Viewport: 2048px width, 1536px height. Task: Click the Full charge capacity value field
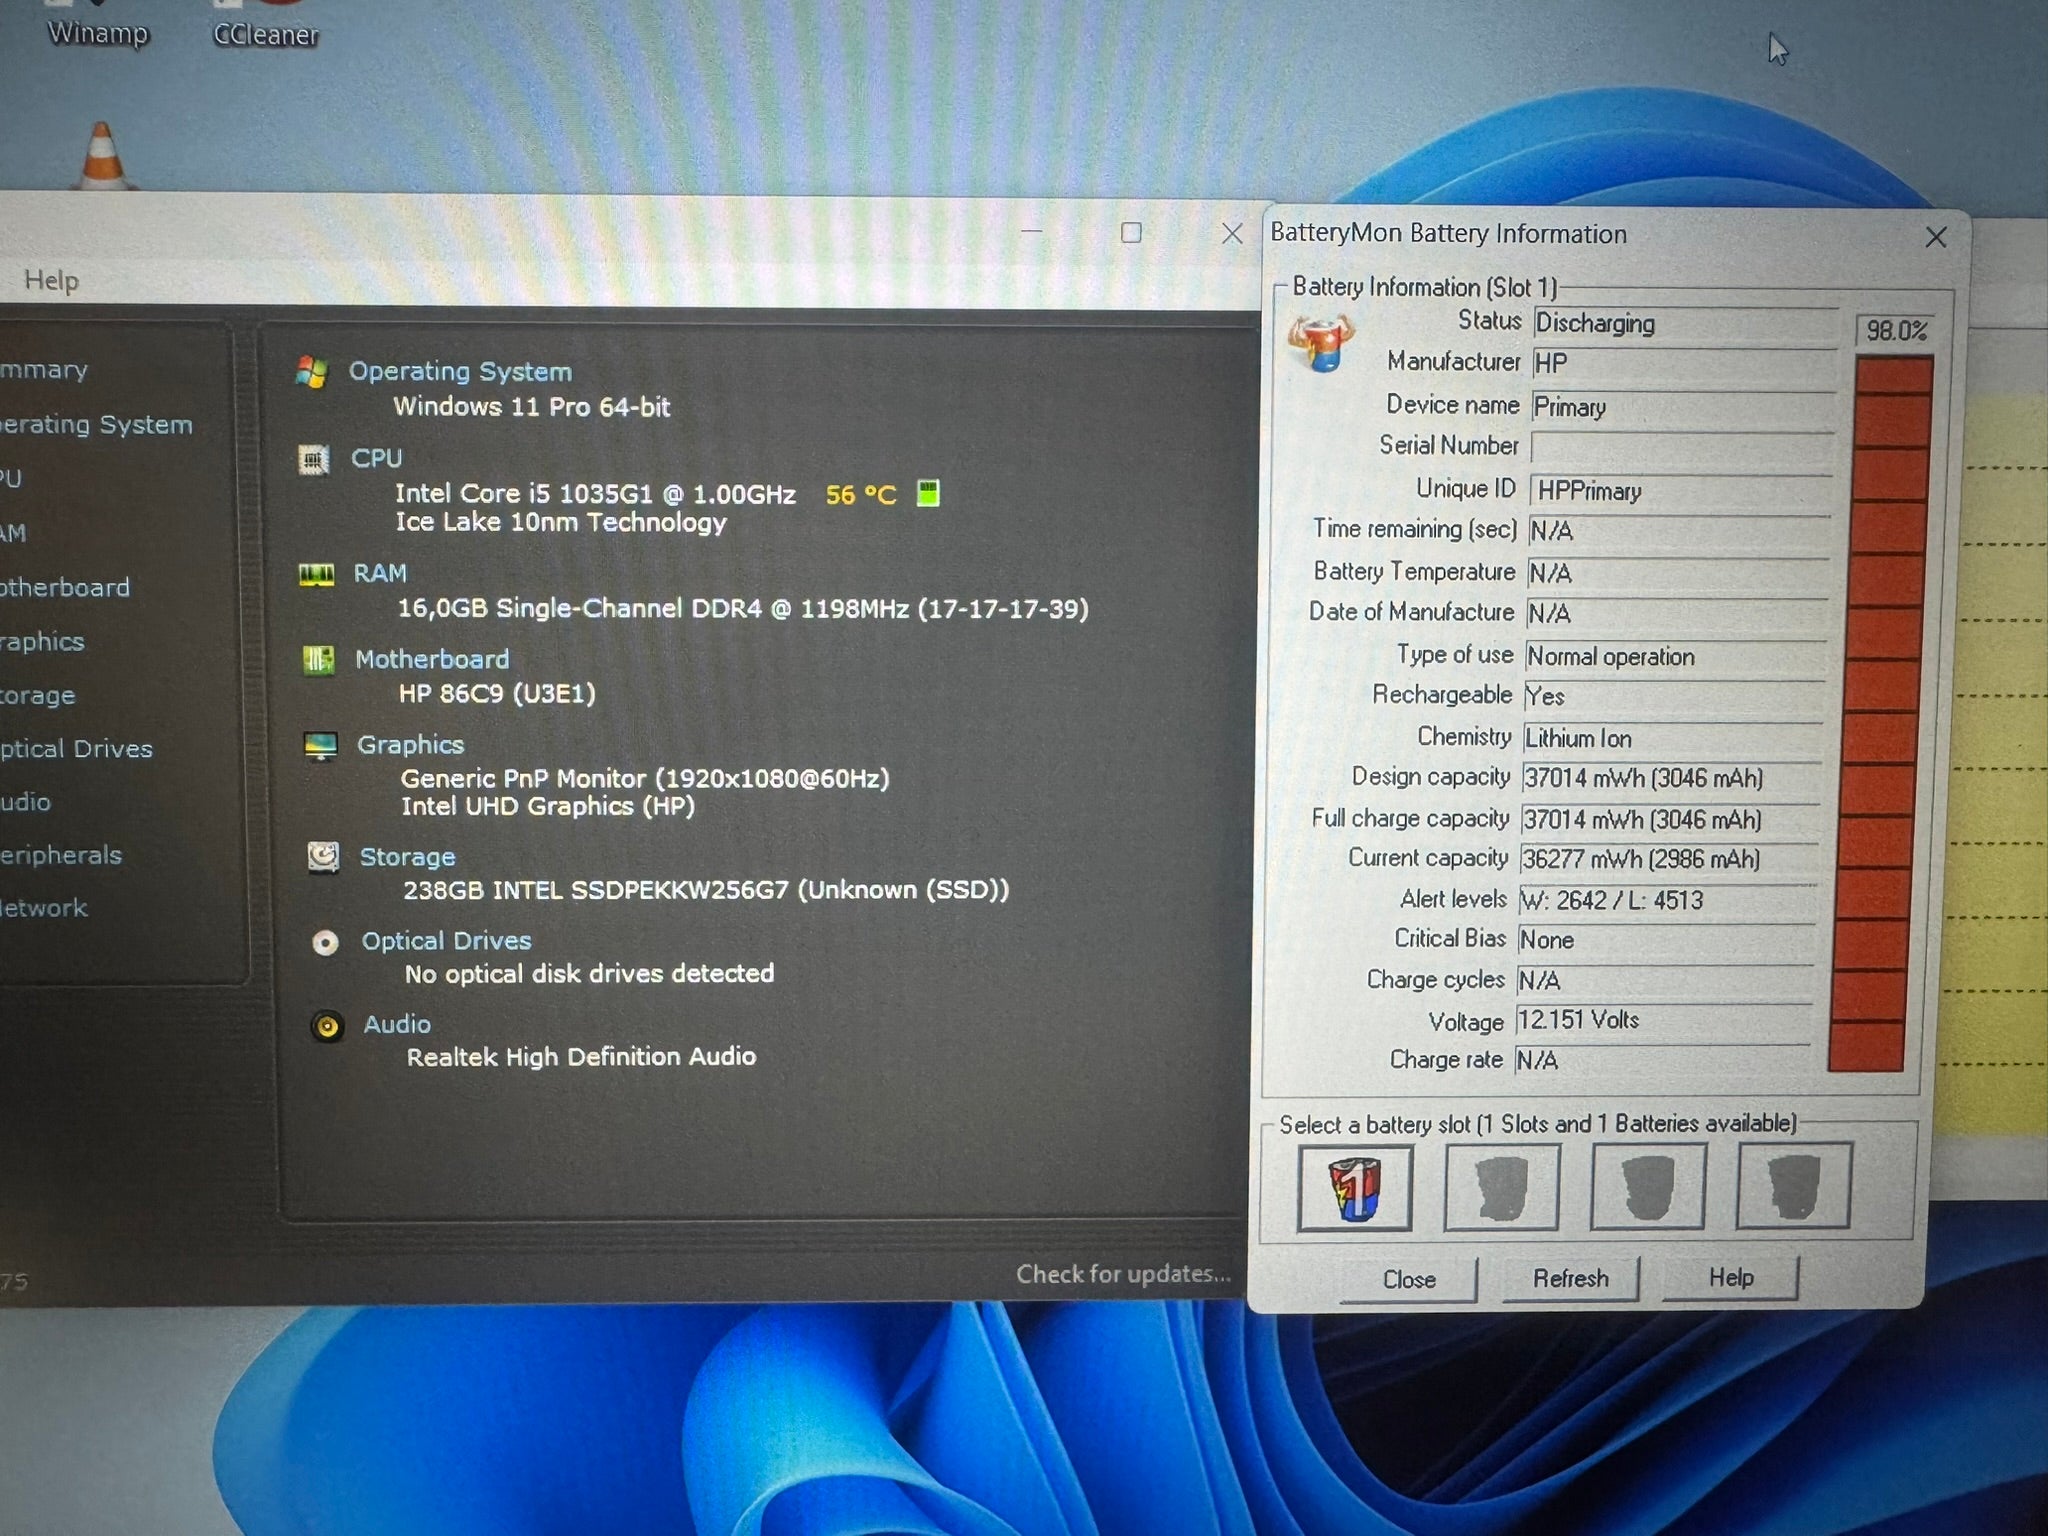[1671, 820]
